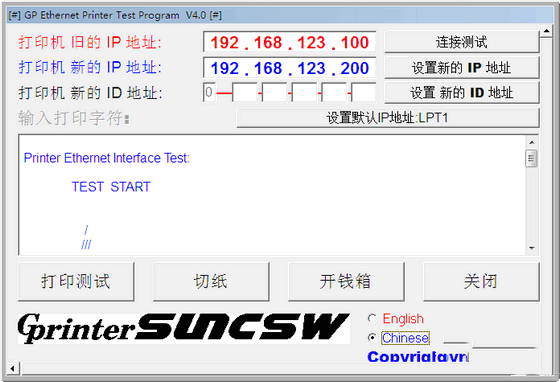Click the fourth ID address box
This screenshot has height=382, width=560.
point(304,93)
